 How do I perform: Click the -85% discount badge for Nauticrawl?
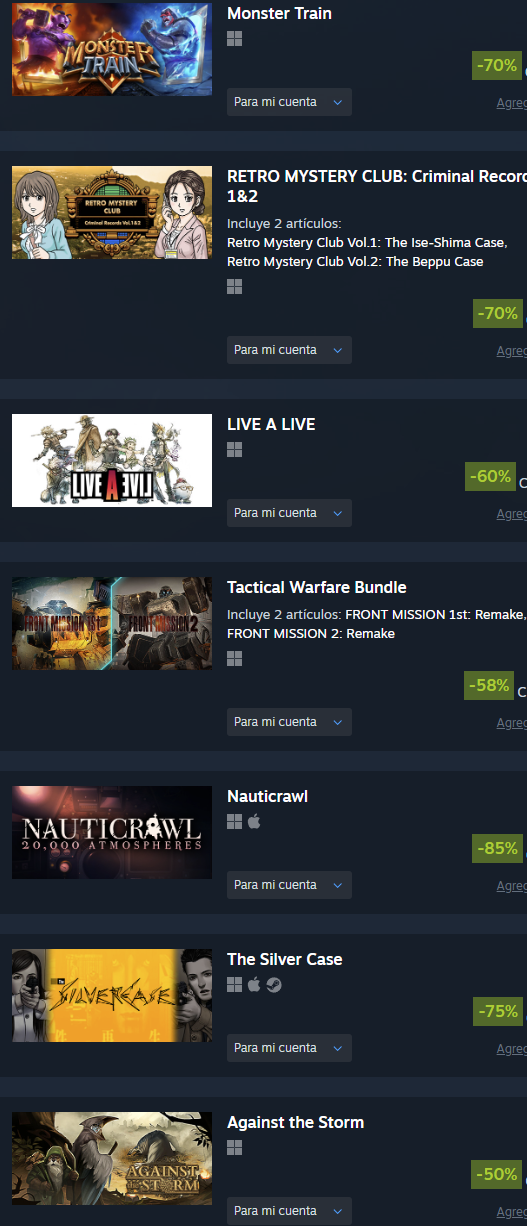497,849
